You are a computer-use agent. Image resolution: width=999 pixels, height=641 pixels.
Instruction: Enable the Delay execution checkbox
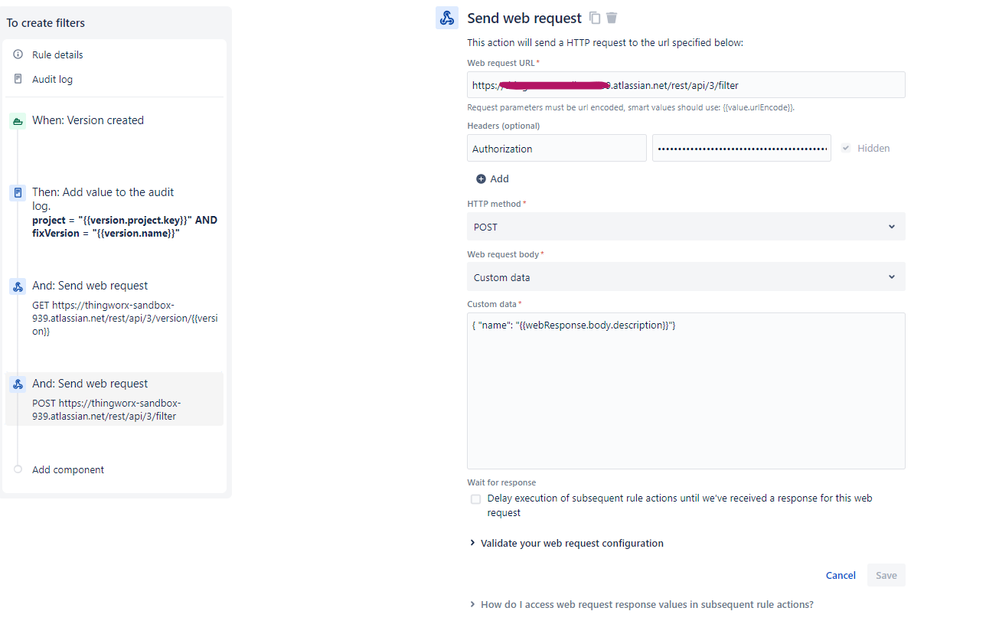(x=476, y=499)
